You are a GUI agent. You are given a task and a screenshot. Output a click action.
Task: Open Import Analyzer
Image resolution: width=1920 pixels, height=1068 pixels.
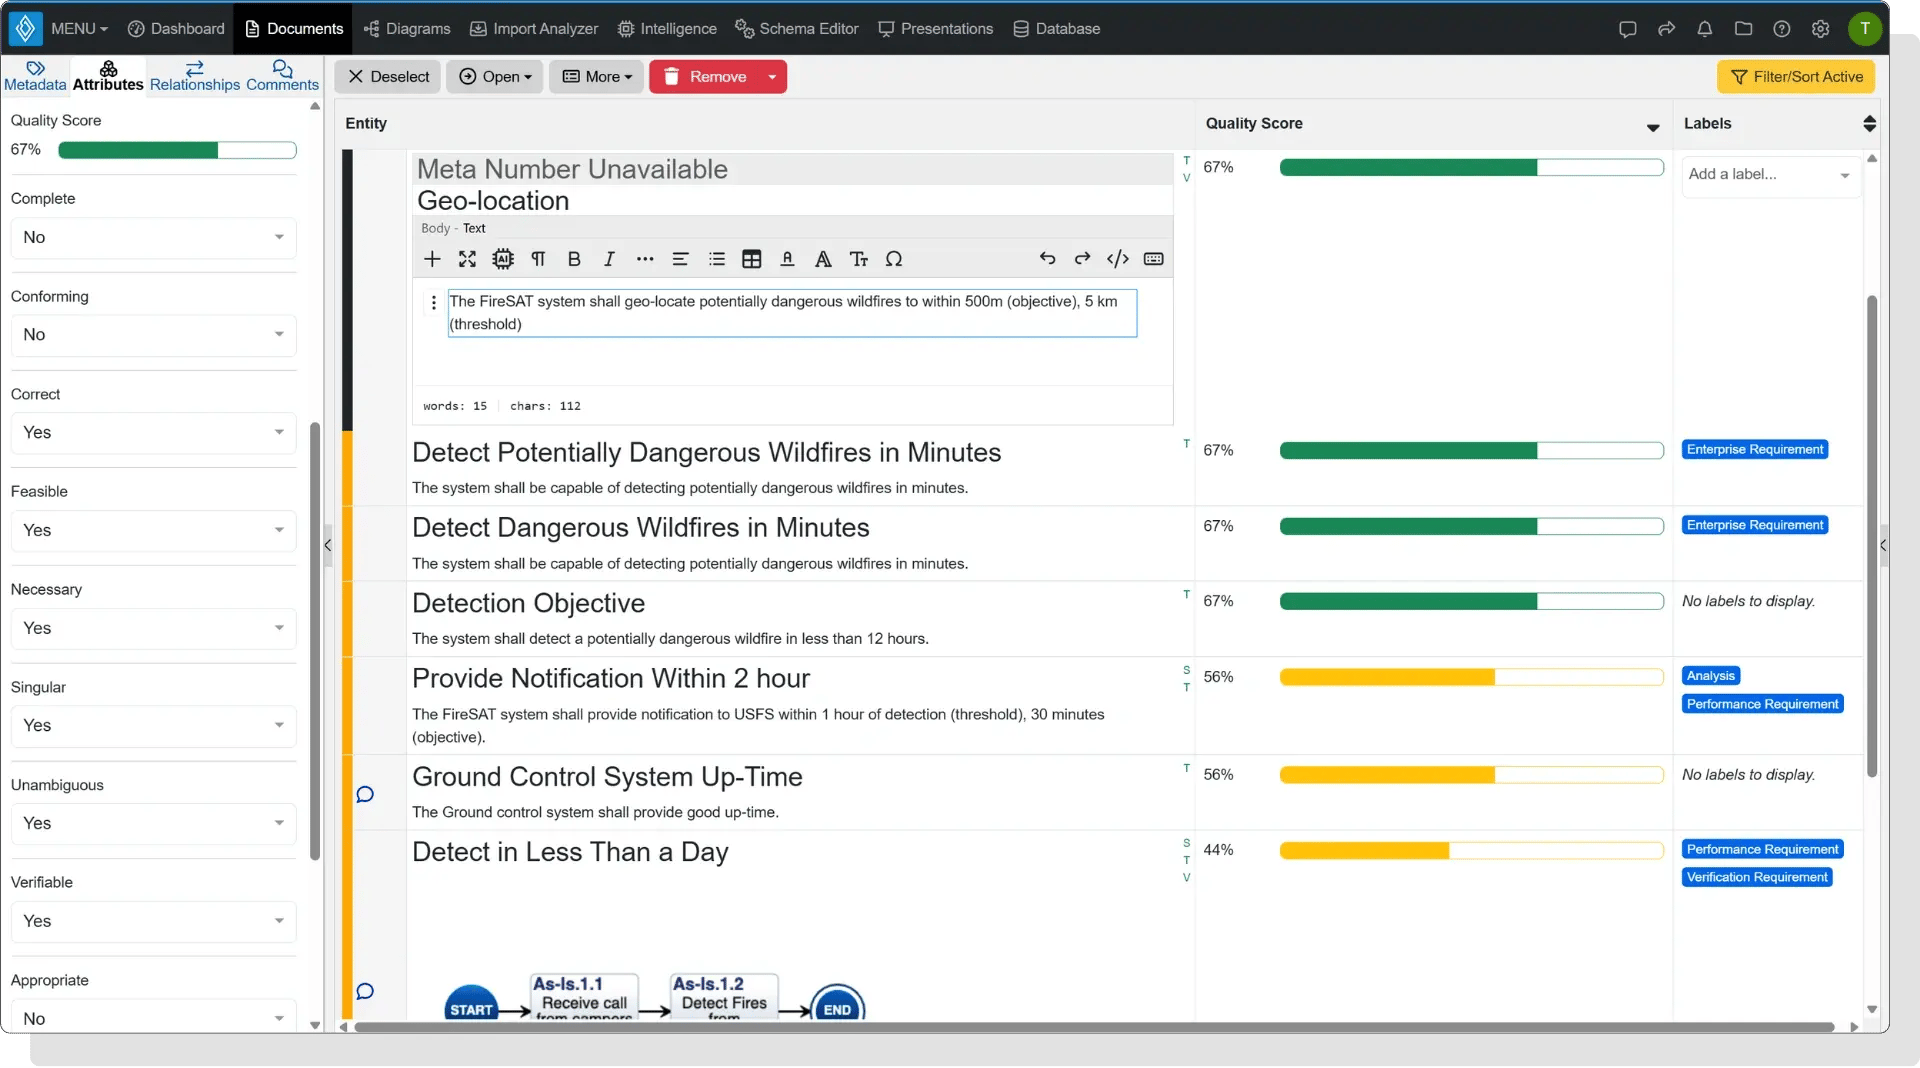point(534,29)
